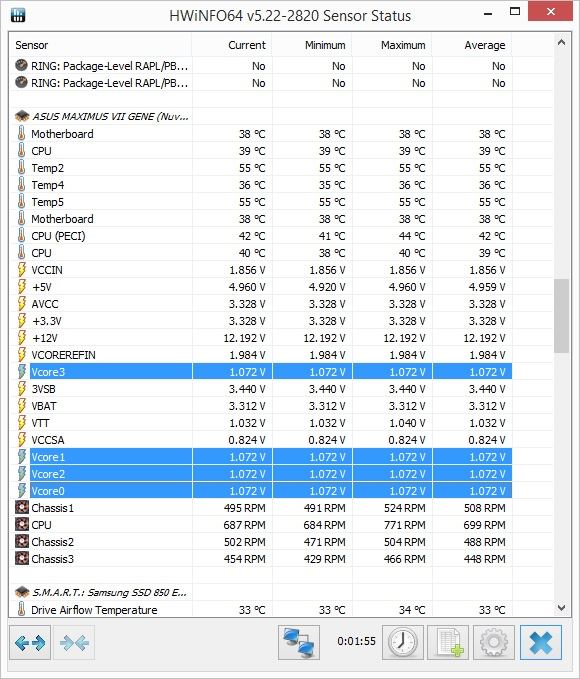Click the 44 °C CPU (PECI) maximum value

[x=412, y=236]
